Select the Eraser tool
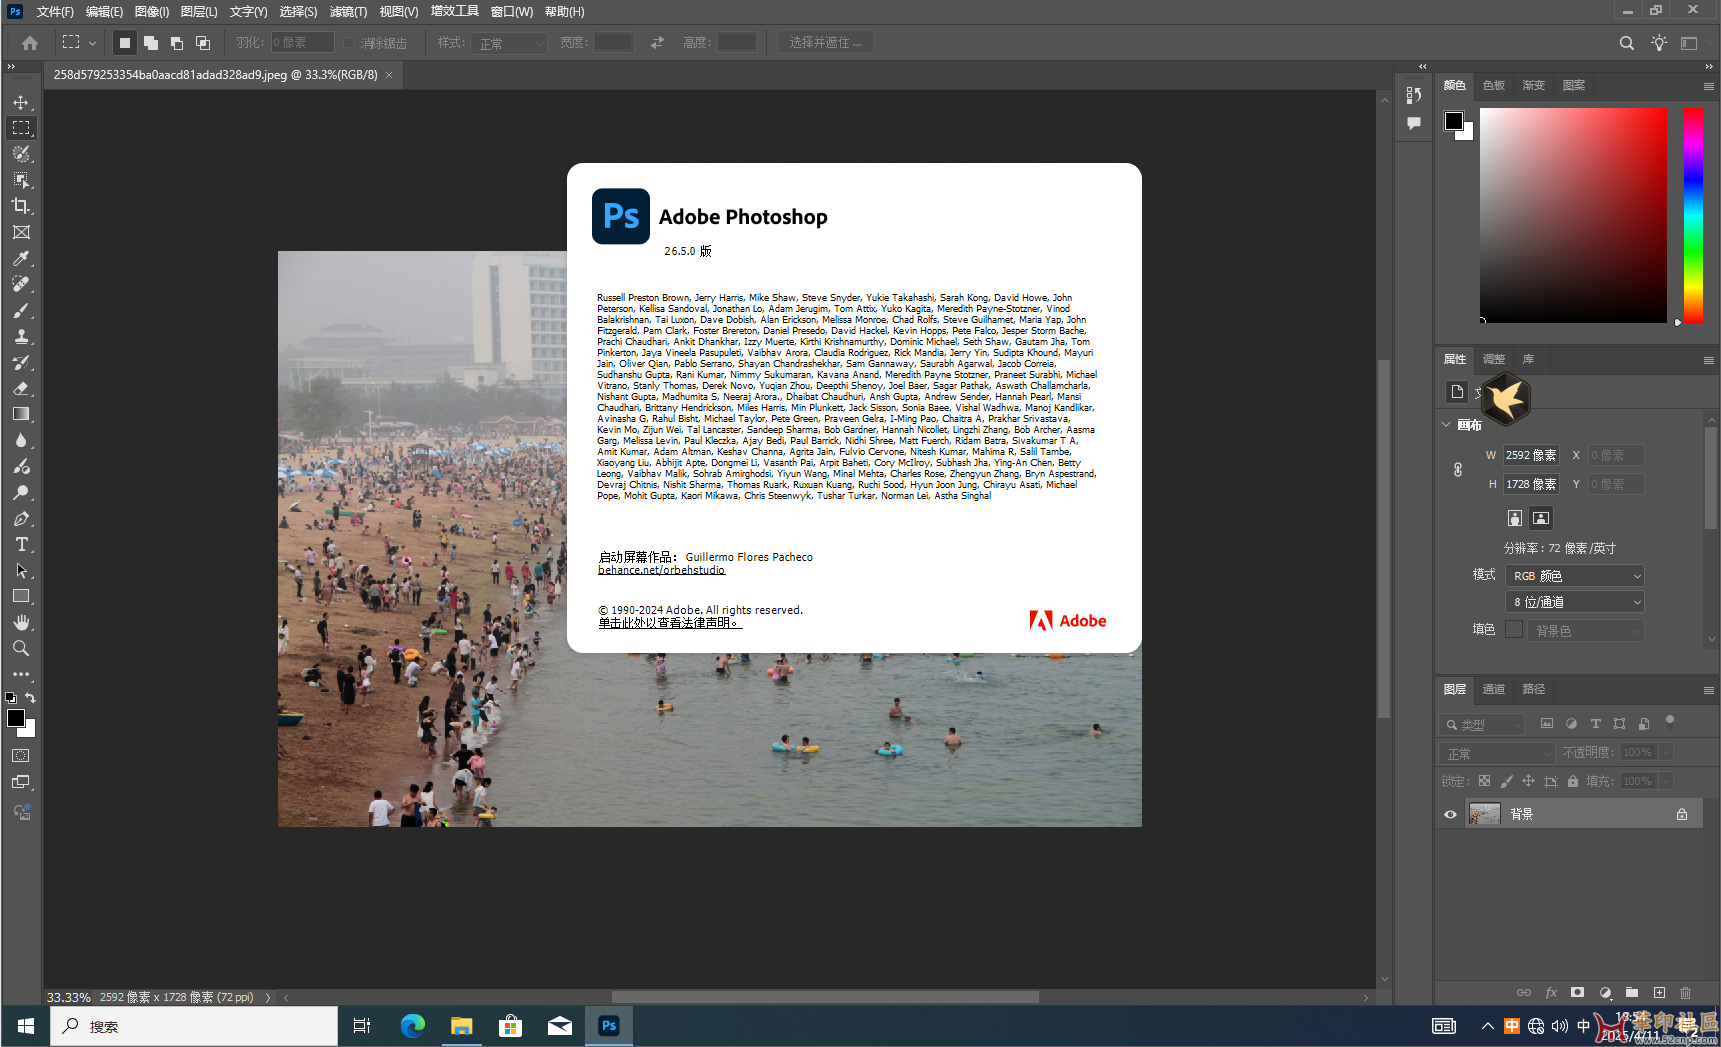The height and width of the screenshot is (1047, 1721). pyautogui.click(x=21, y=388)
